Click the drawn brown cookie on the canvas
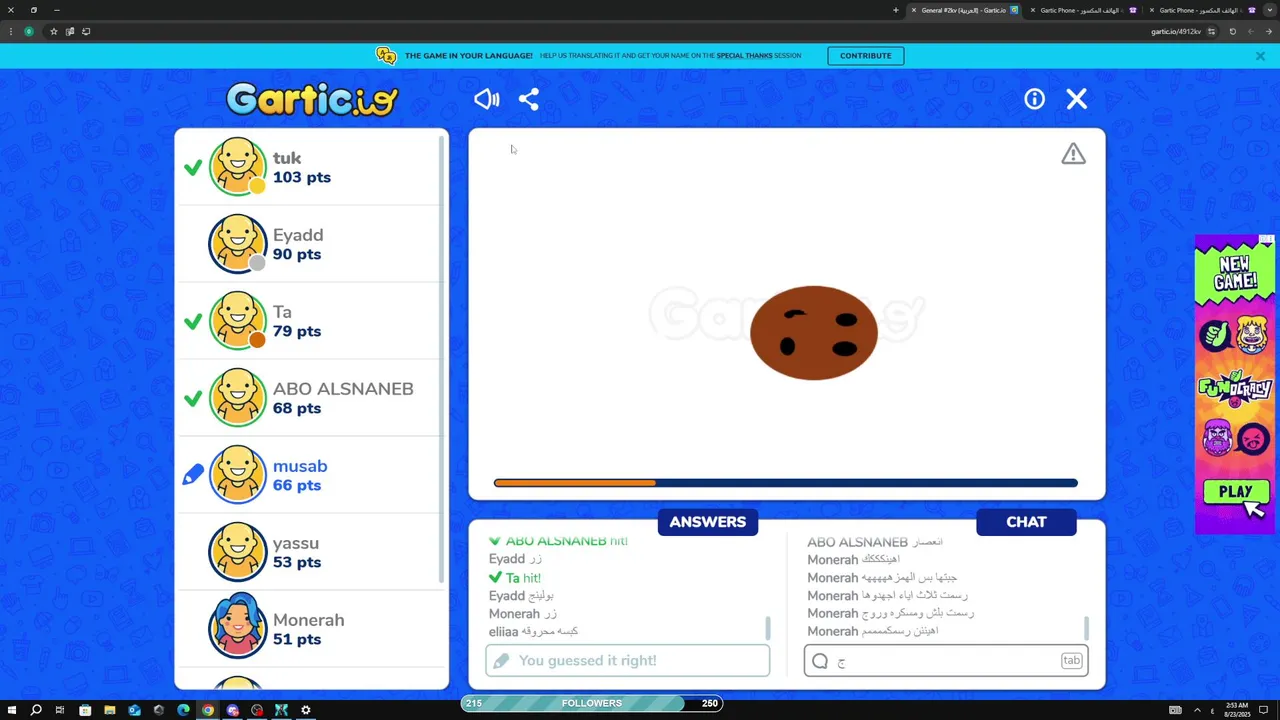This screenshot has height=720, width=1280. pyautogui.click(x=814, y=333)
